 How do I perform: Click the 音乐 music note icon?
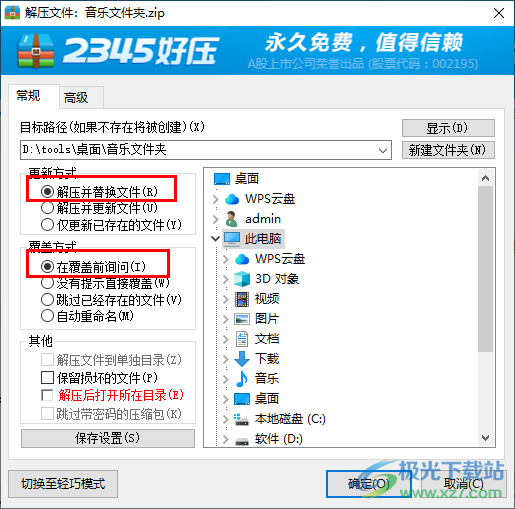pos(242,379)
